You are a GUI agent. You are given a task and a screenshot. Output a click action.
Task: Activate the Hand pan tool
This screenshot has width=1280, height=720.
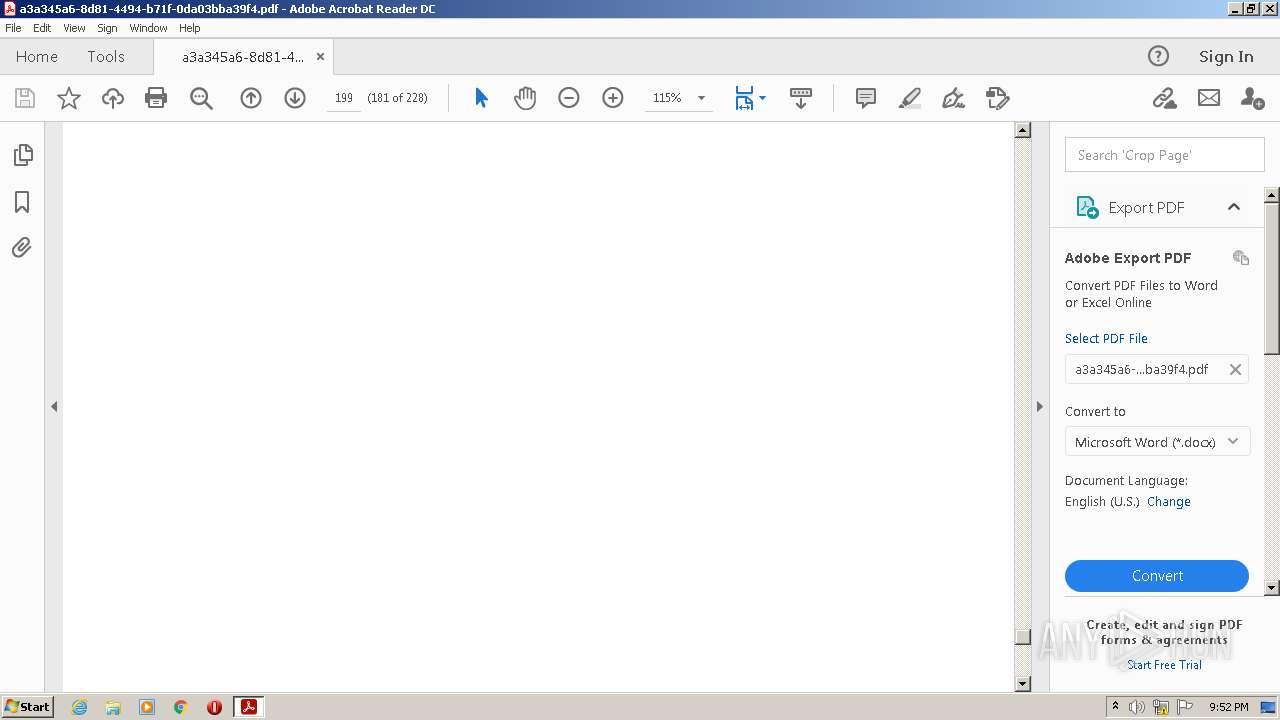(525, 98)
